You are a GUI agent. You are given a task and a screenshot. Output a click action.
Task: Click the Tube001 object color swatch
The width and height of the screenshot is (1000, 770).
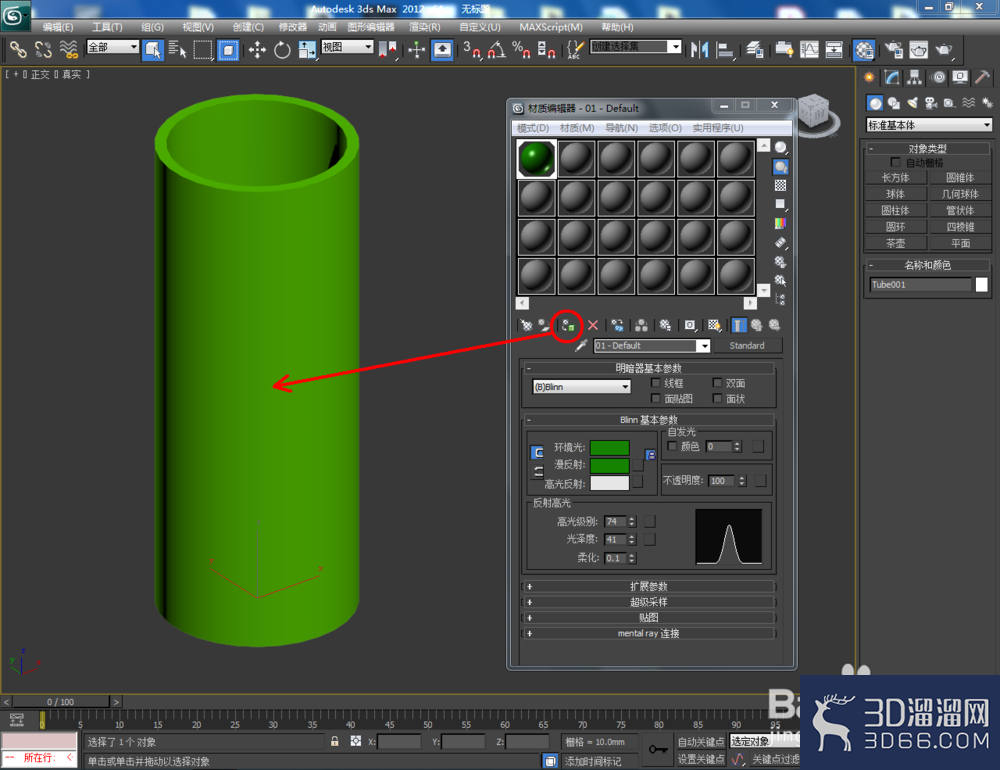point(982,285)
